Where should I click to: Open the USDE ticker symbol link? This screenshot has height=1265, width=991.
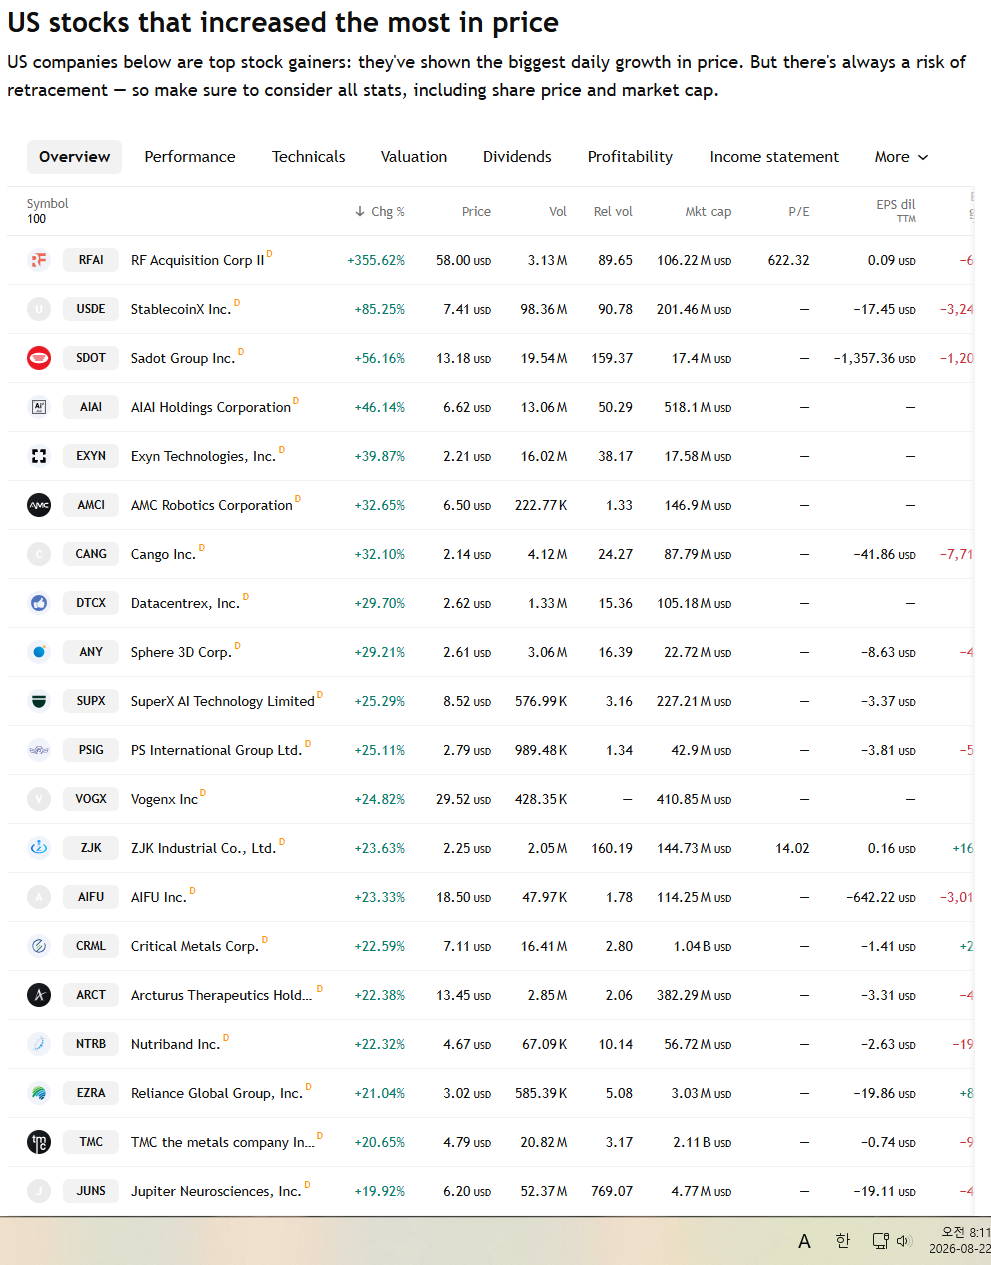(91, 309)
